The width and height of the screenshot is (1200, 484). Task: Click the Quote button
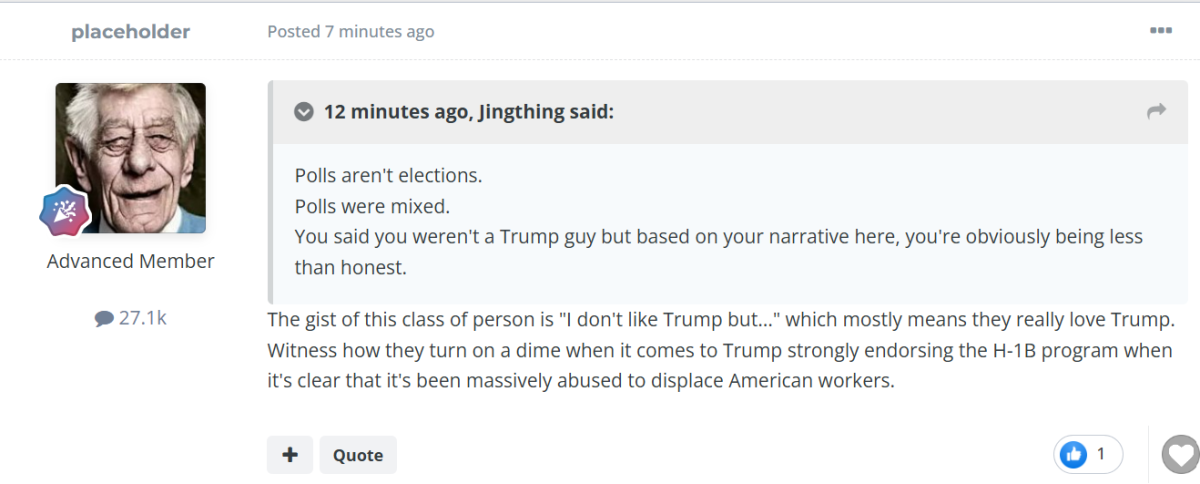click(358, 455)
